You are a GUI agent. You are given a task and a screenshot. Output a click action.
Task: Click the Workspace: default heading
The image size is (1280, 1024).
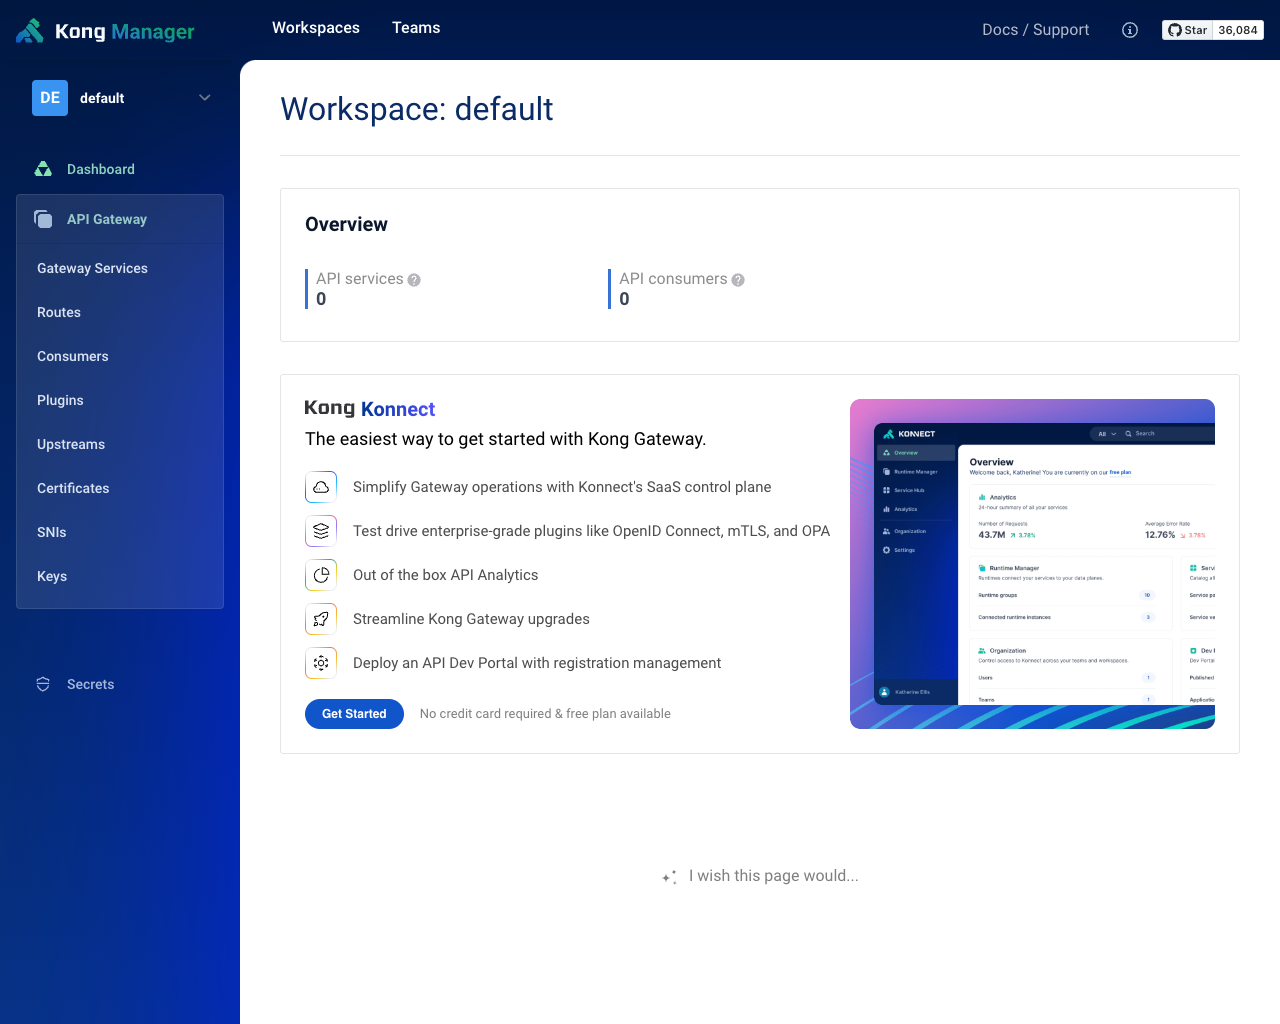(417, 109)
